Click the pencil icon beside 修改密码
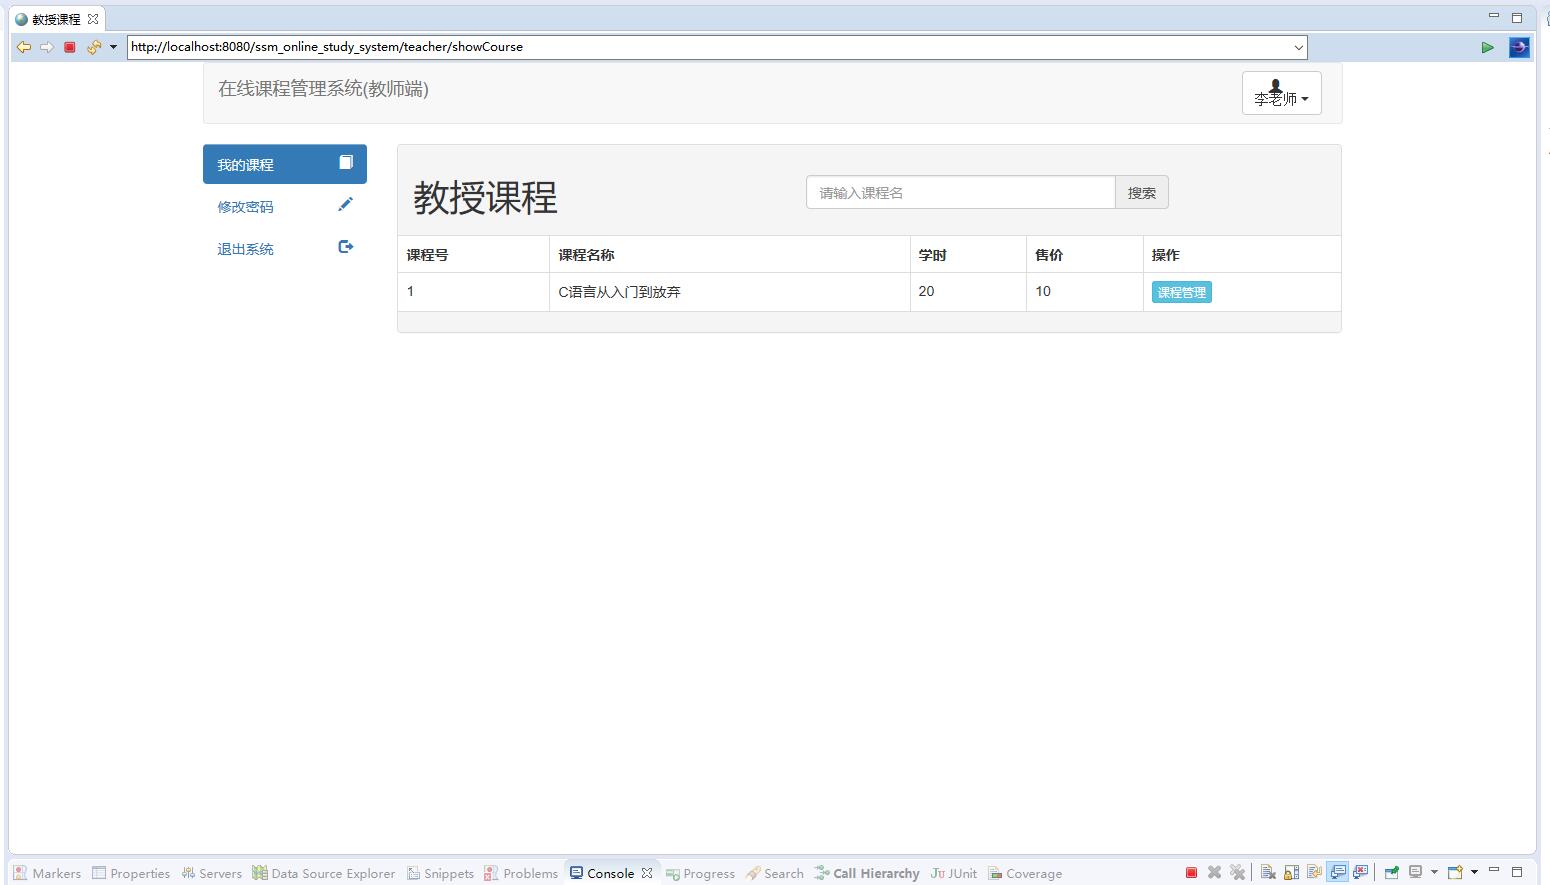1550x885 pixels. coord(346,204)
